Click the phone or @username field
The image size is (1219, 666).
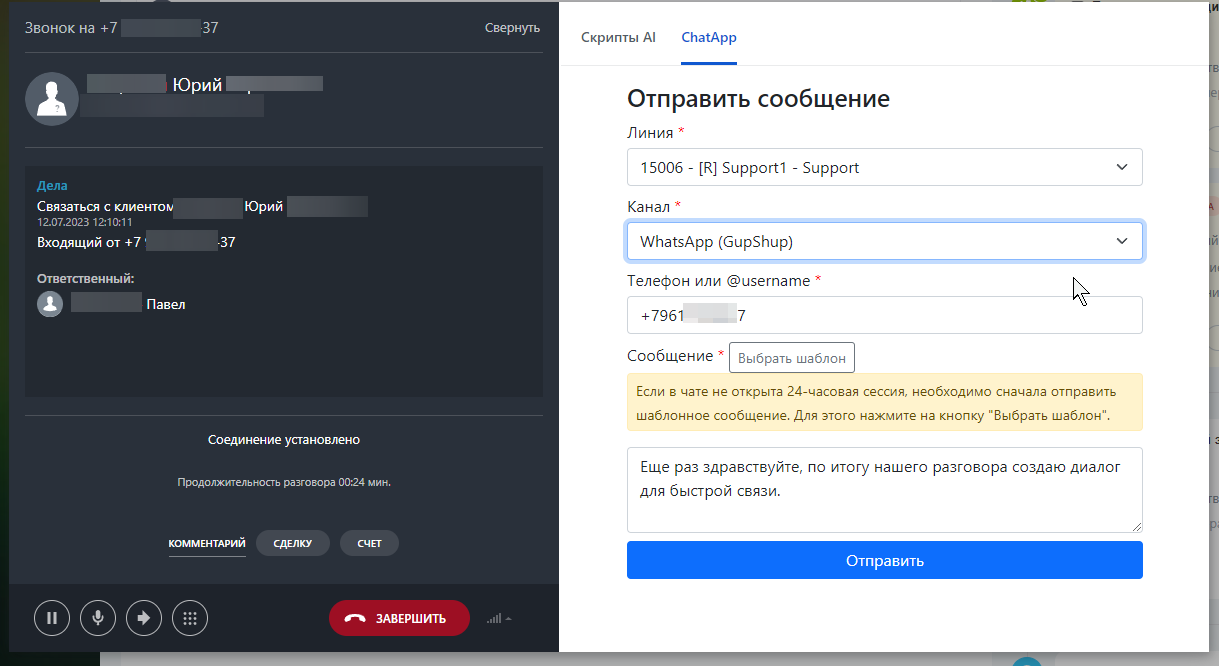884,315
